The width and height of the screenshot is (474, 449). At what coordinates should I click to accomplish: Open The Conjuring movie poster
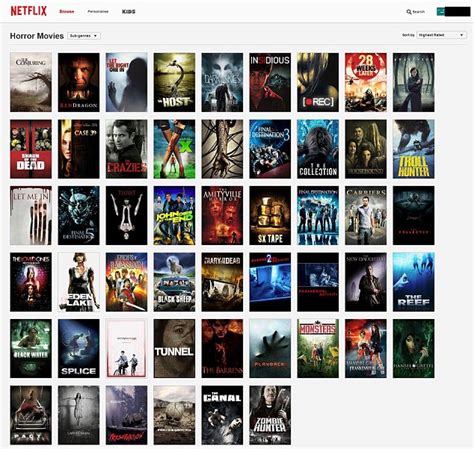[31, 82]
